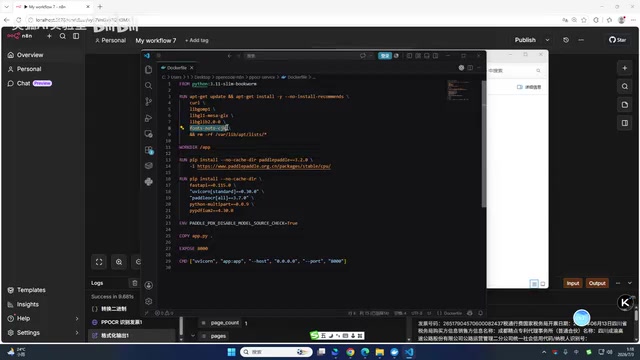Open VS Code Search view icon
640x360 pixels.
tap(149, 85)
